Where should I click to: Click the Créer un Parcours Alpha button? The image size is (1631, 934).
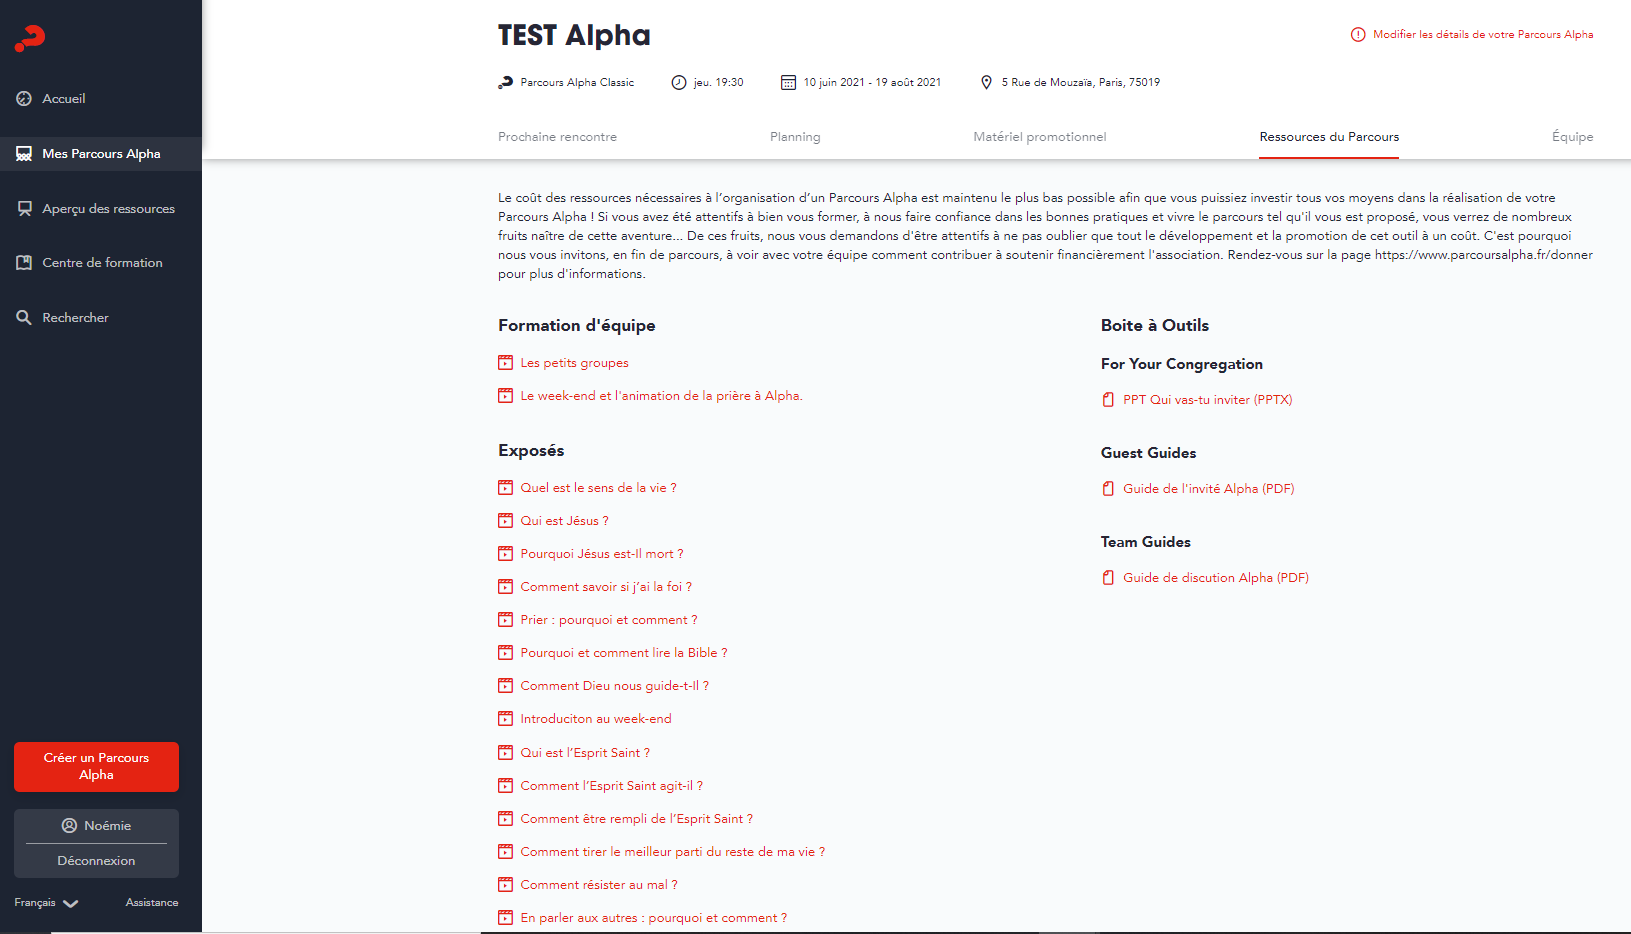coord(96,767)
